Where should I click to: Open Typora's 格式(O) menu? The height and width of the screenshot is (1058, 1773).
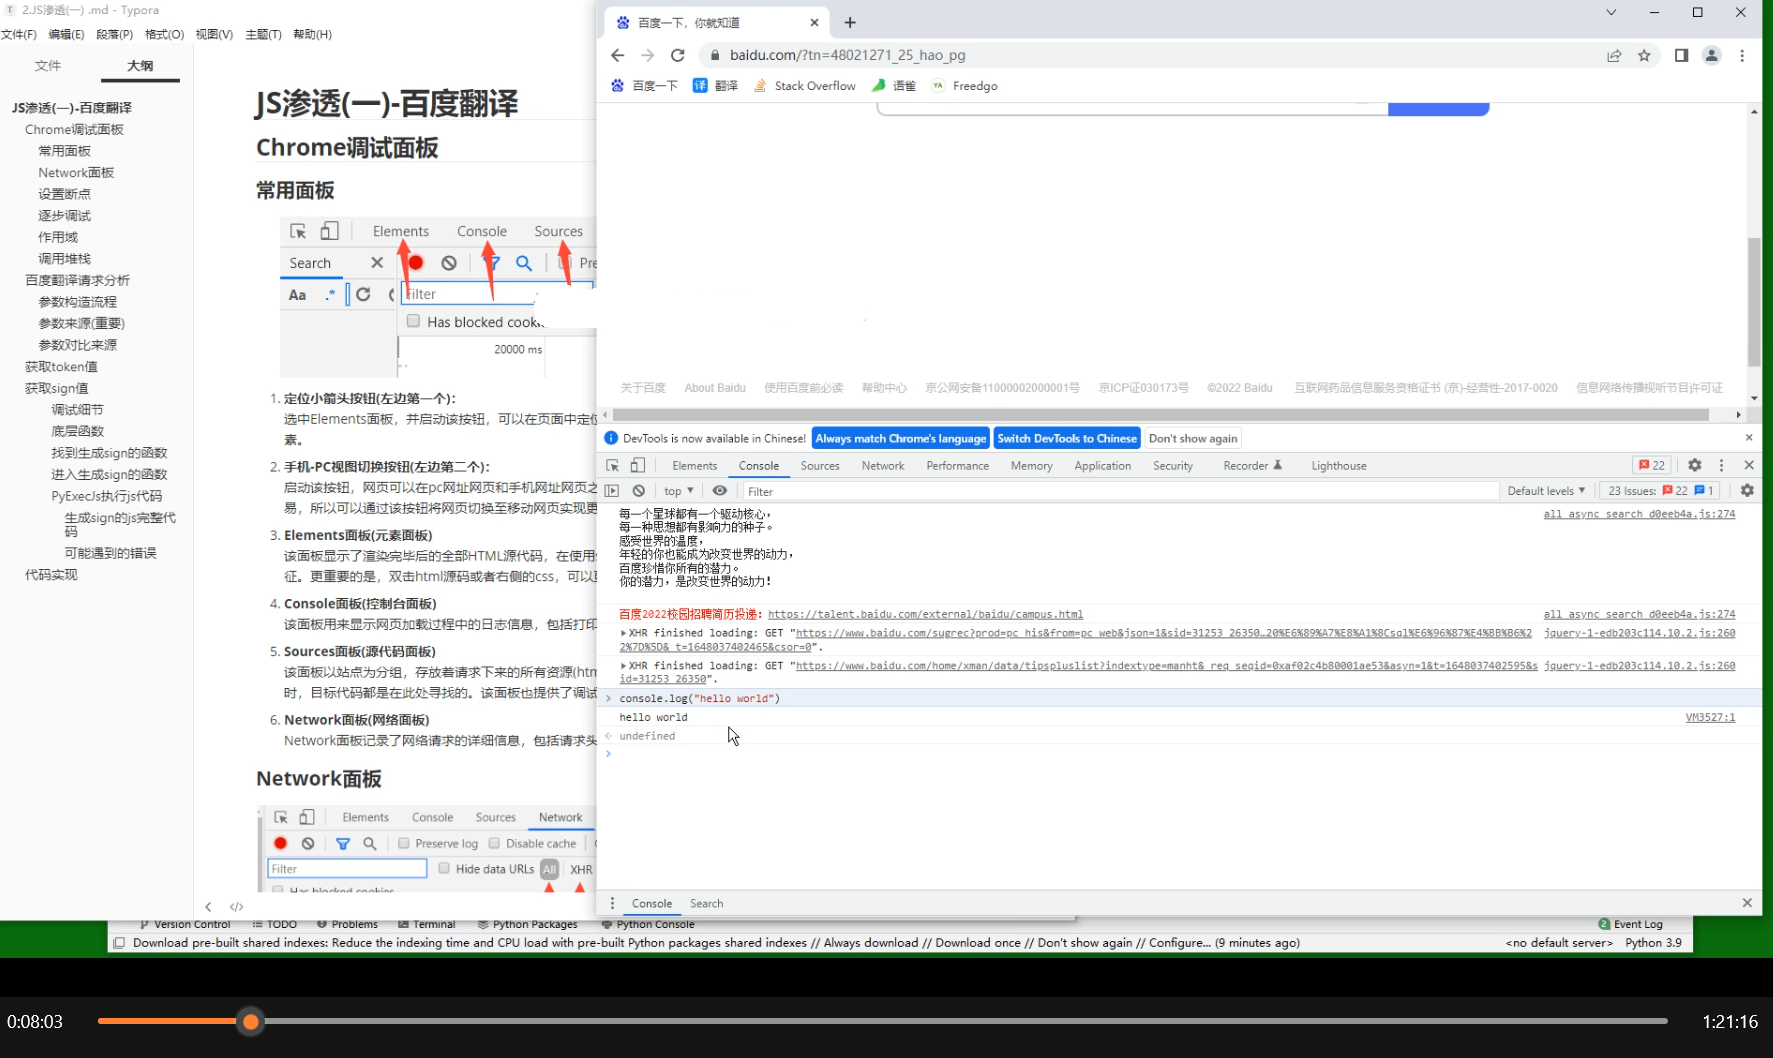(164, 34)
